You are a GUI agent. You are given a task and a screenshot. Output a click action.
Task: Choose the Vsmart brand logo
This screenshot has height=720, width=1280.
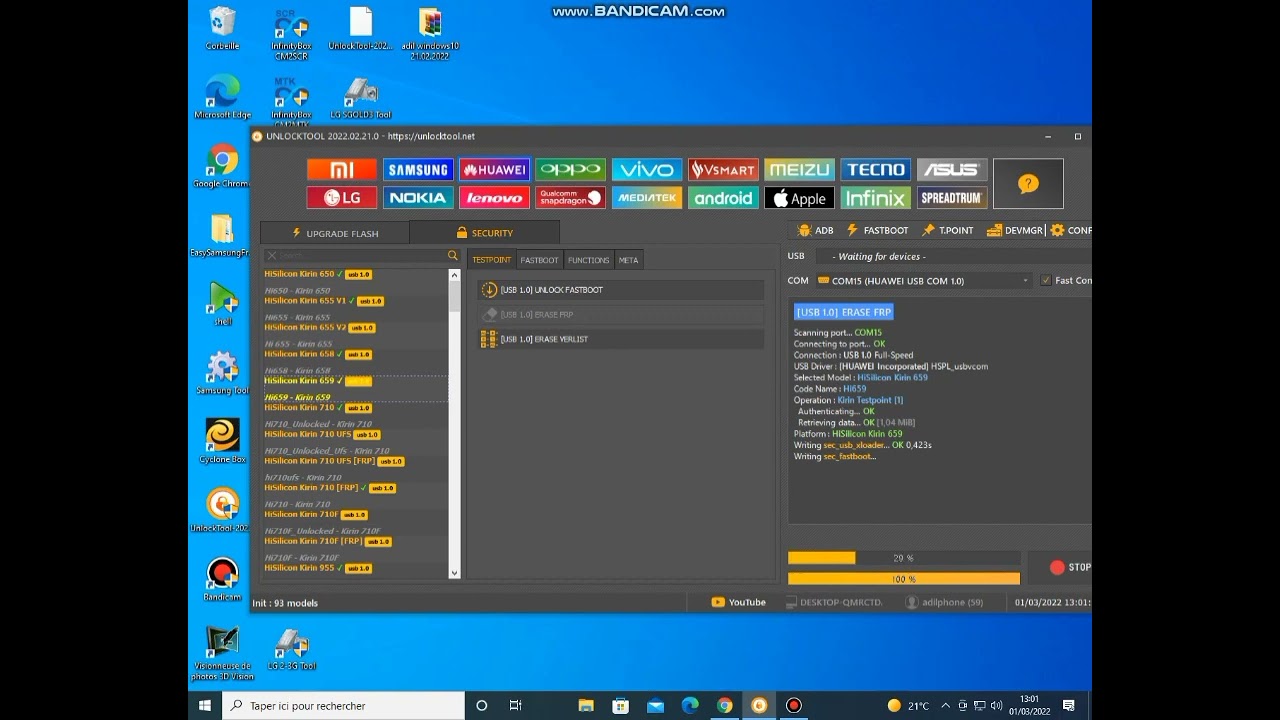point(723,170)
